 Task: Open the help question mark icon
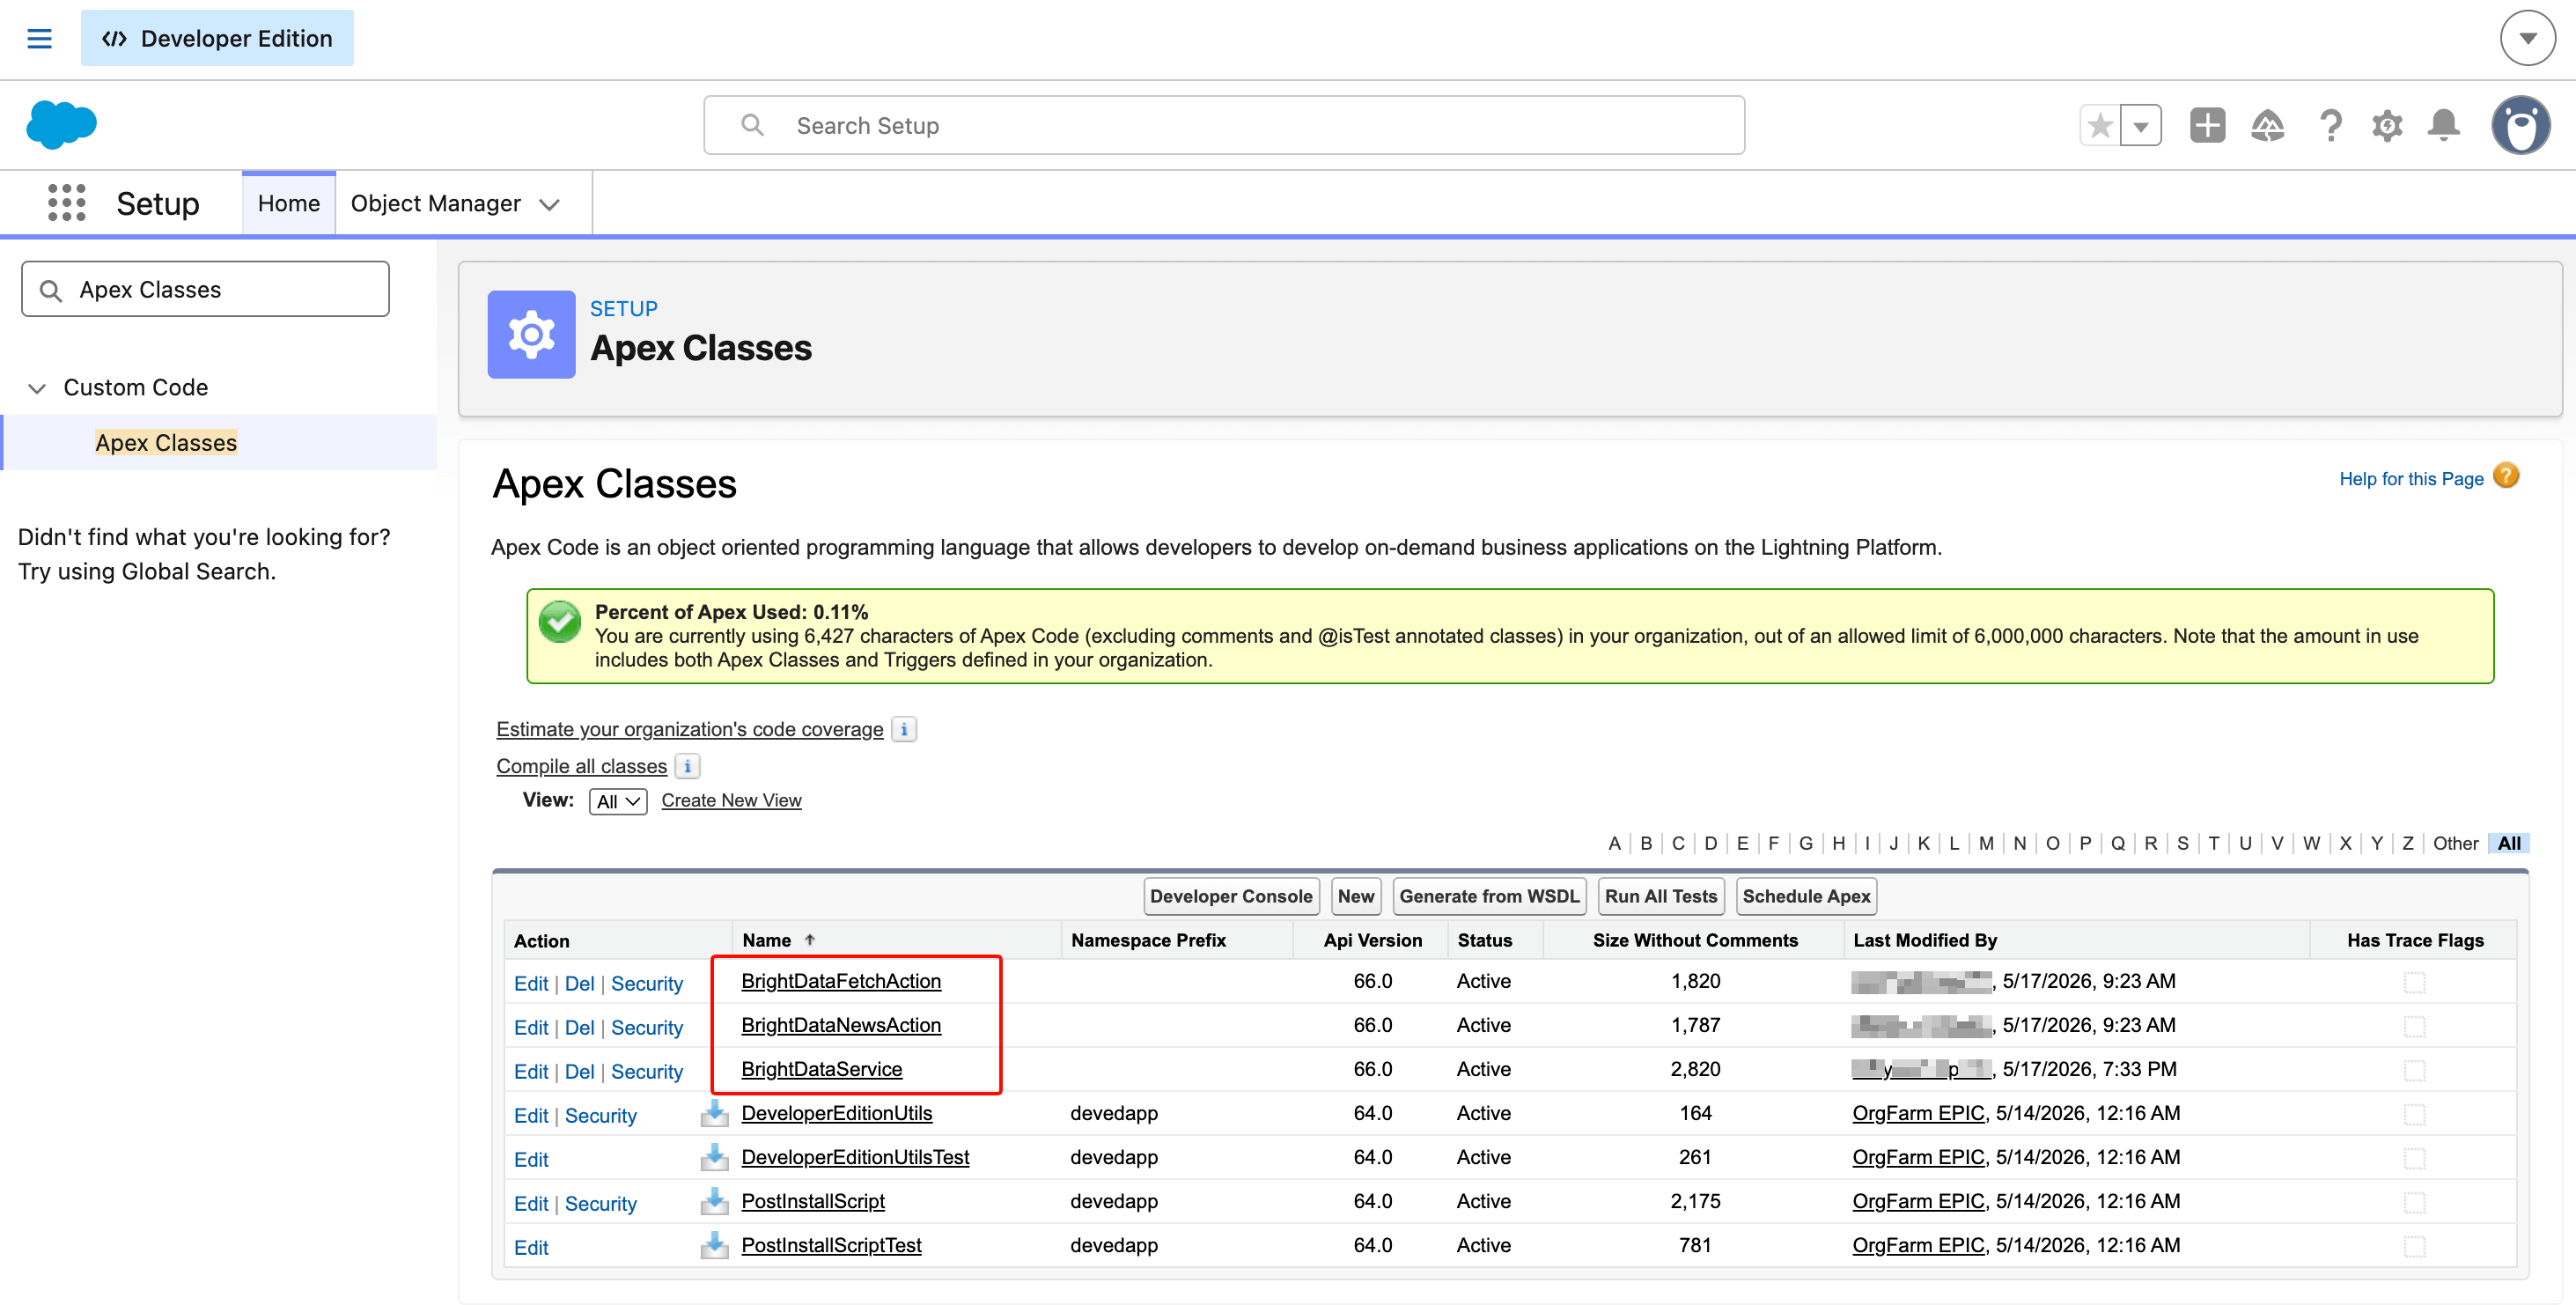[2330, 125]
